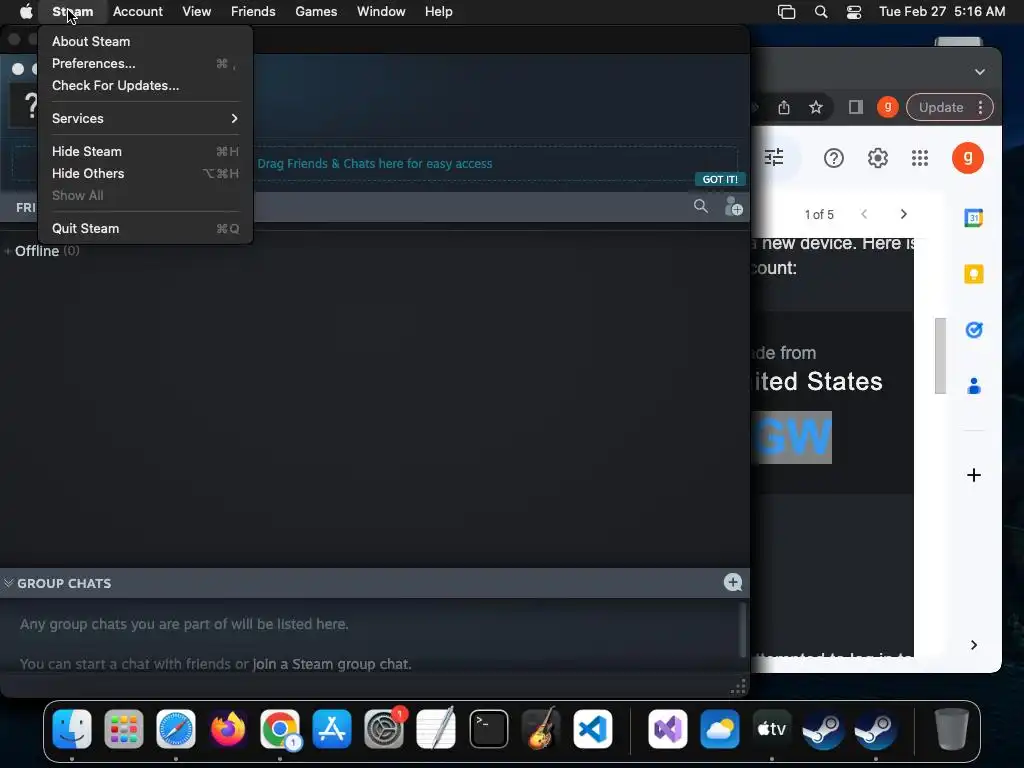Viewport: 1024px width, 768px height.
Task: Click the Add a Friend icon
Action: click(x=733, y=206)
